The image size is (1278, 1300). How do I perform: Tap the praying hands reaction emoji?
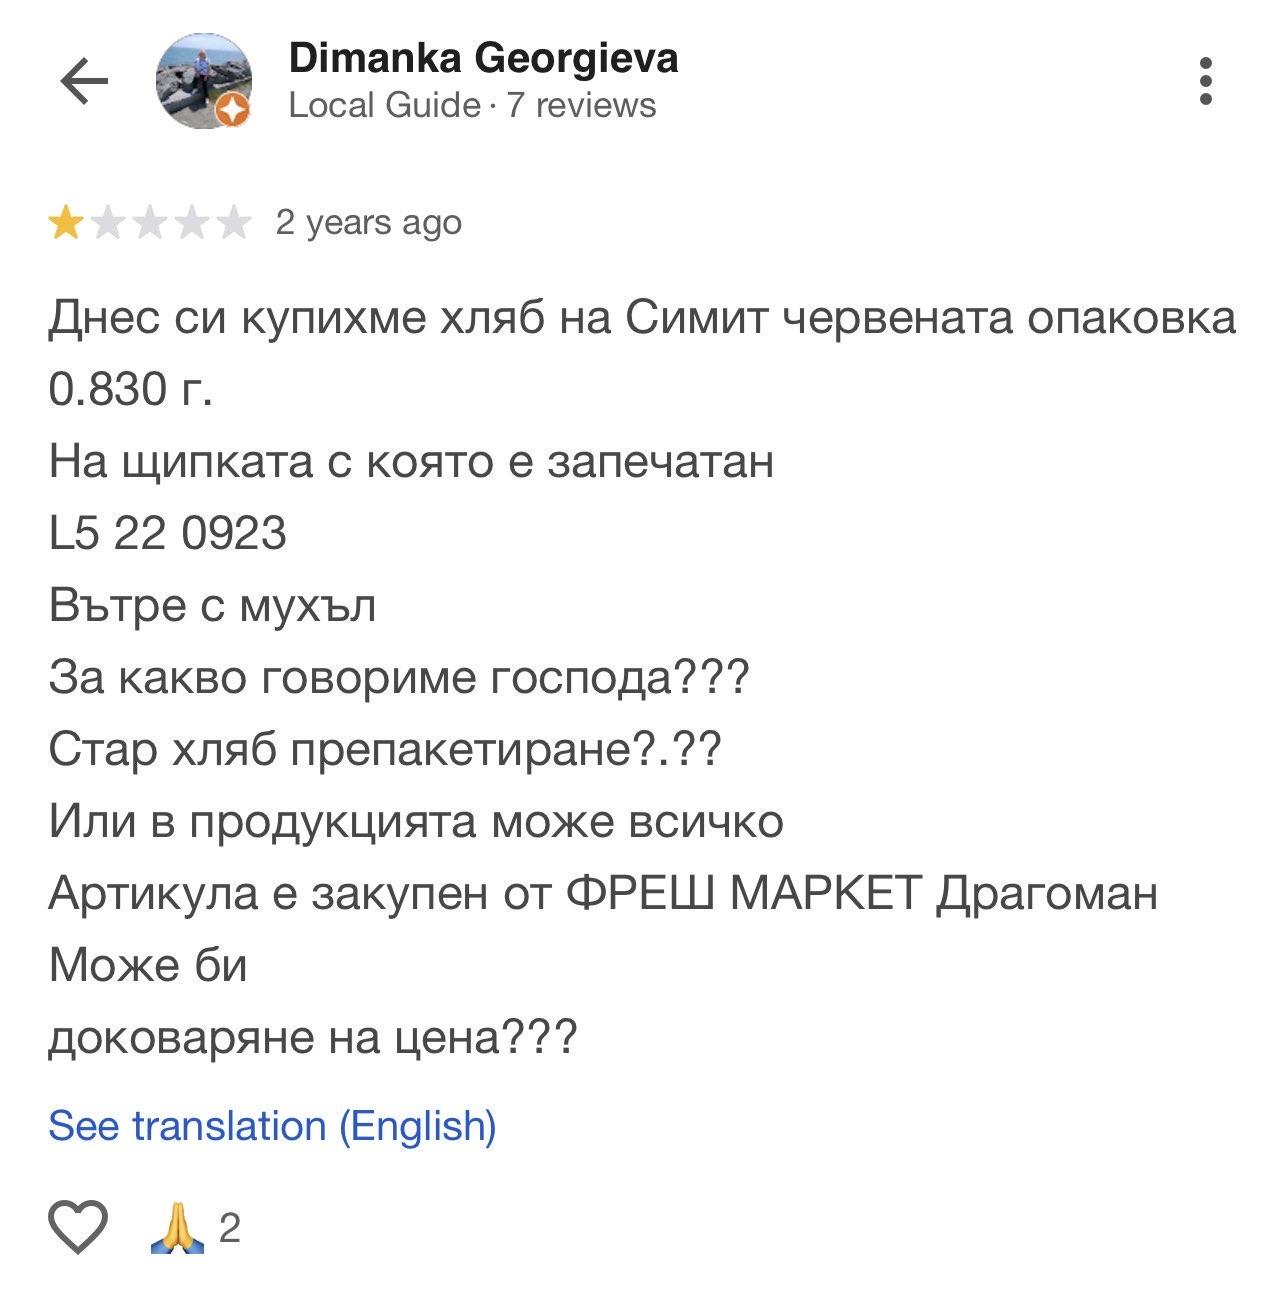pos(176,1228)
